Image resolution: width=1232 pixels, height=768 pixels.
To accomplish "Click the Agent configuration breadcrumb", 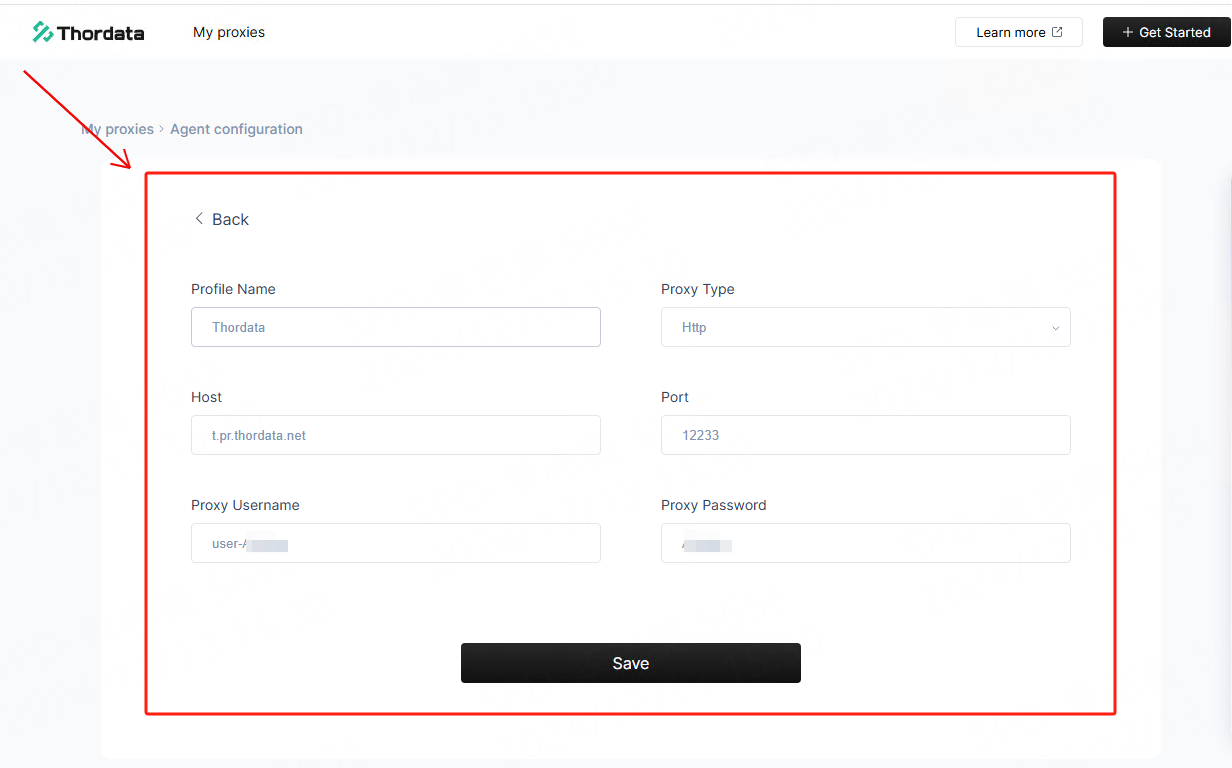I will tap(236, 129).
